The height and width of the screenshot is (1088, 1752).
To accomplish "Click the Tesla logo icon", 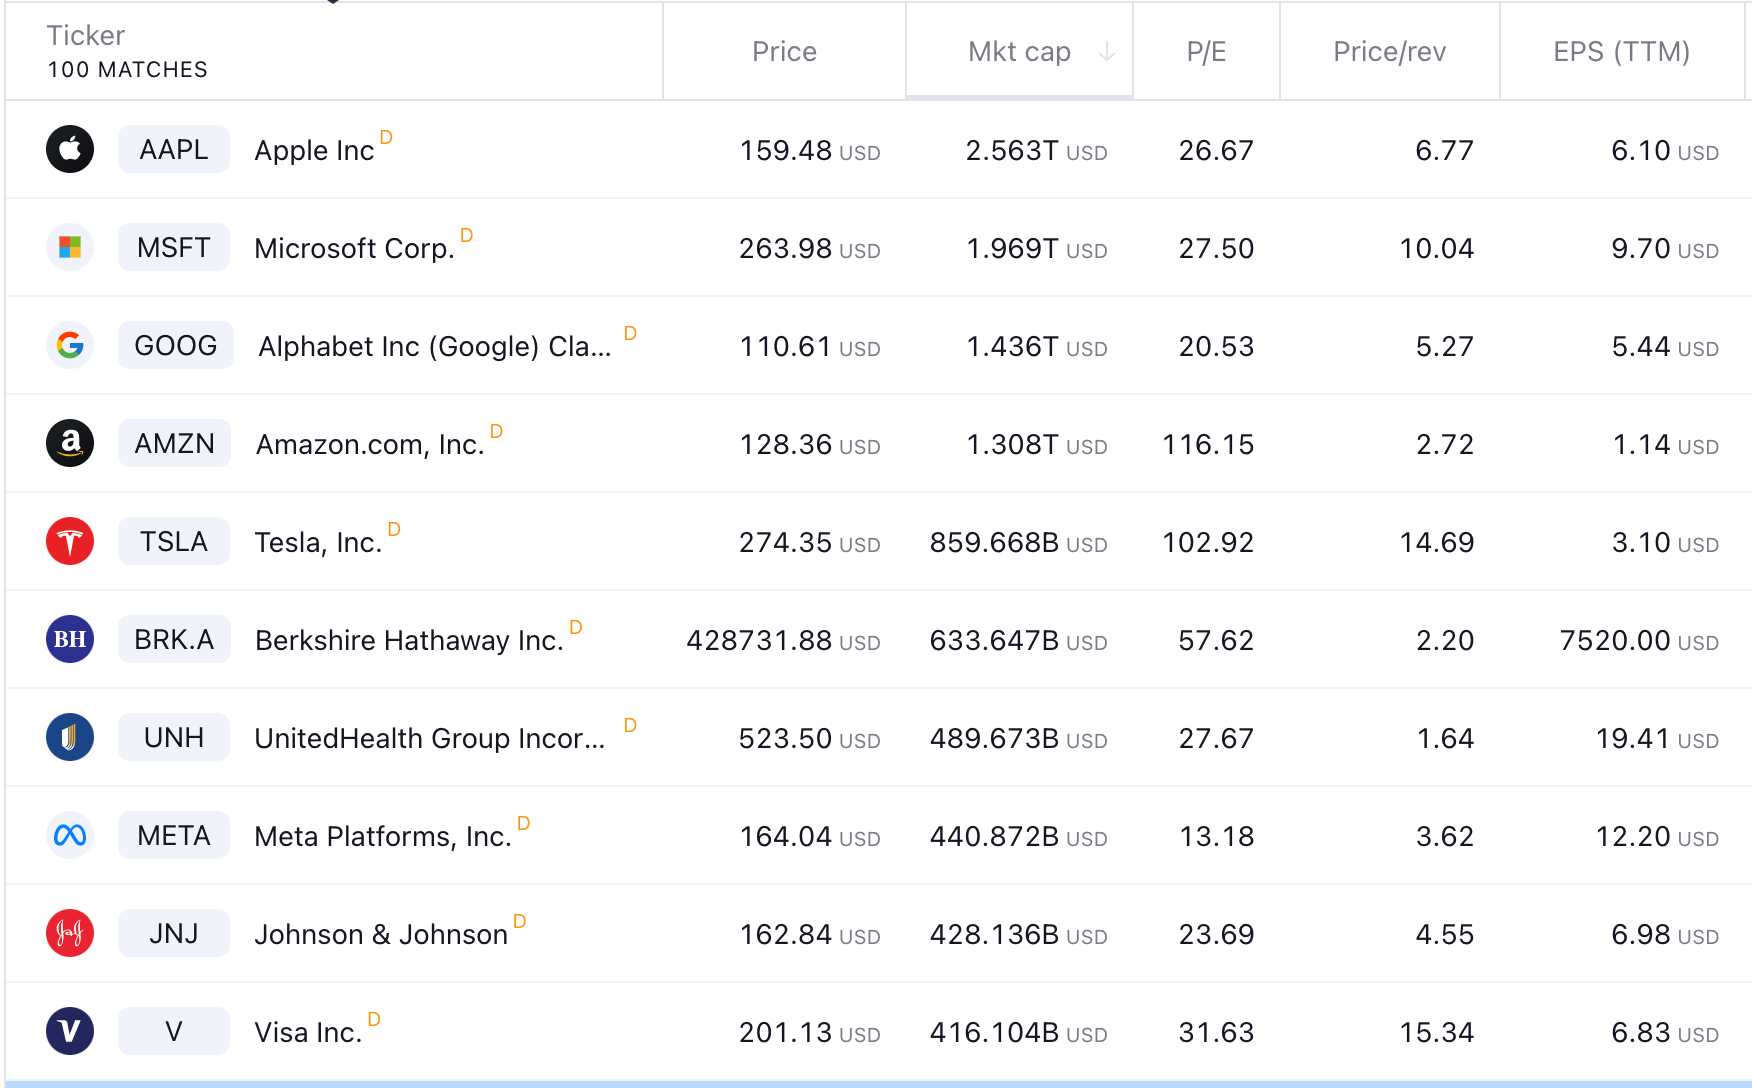I will 70,541.
